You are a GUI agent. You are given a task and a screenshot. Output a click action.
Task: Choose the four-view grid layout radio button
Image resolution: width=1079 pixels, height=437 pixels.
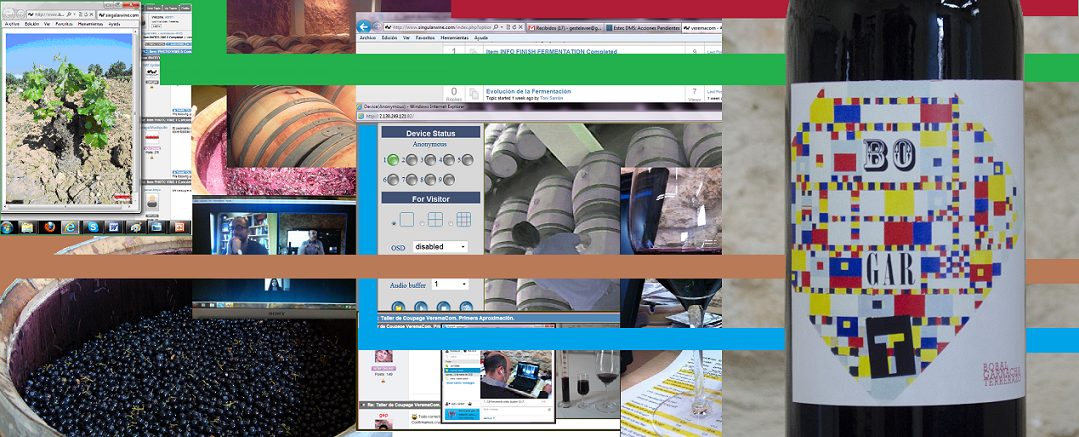[422, 224]
